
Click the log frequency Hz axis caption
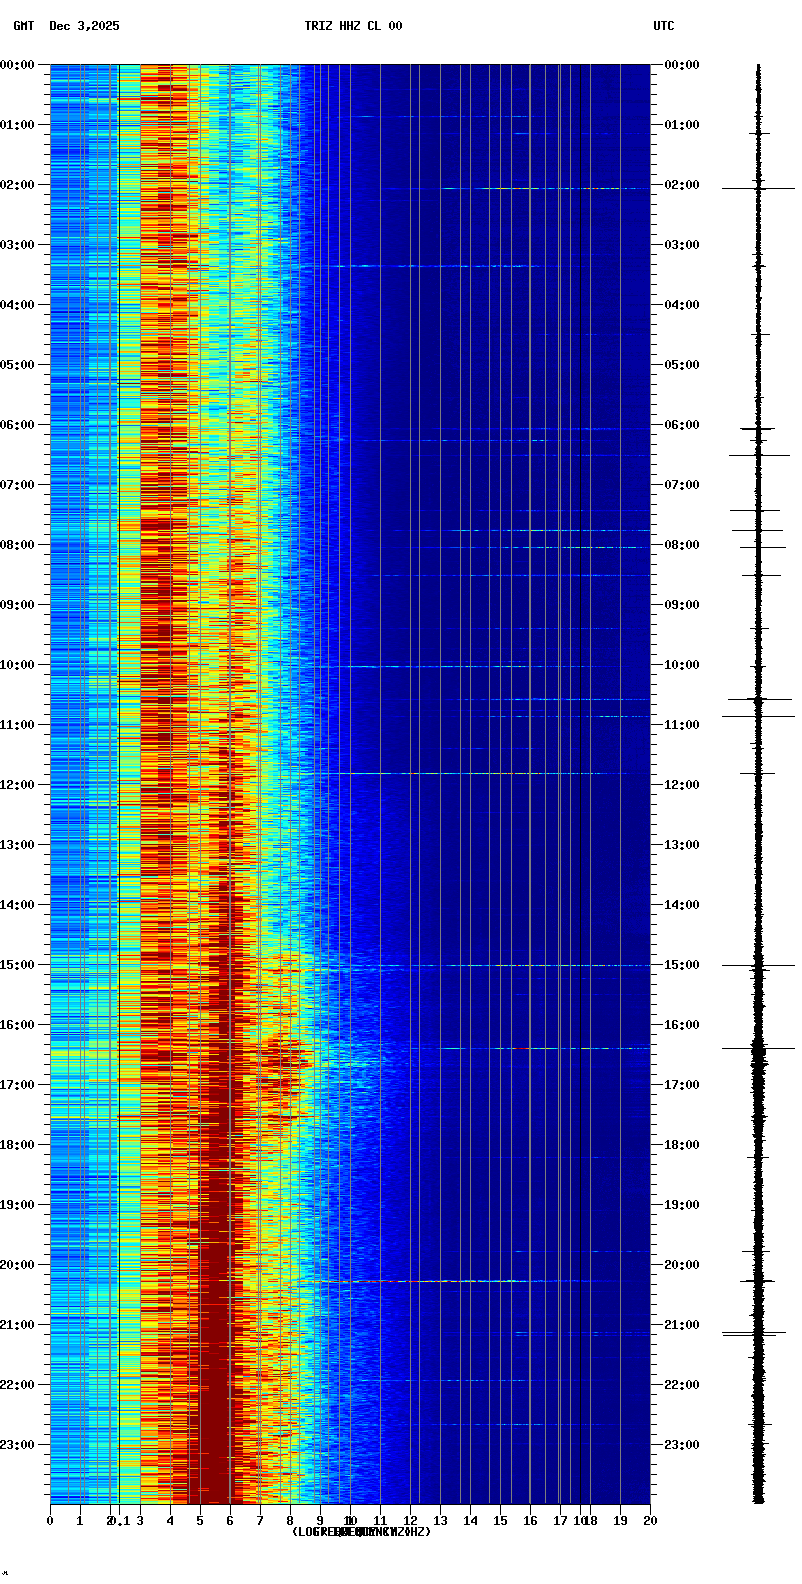tap(361, 1532)
